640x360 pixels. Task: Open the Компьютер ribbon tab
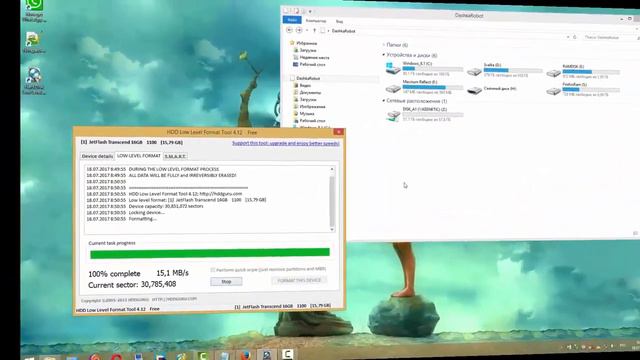[316, 21]
